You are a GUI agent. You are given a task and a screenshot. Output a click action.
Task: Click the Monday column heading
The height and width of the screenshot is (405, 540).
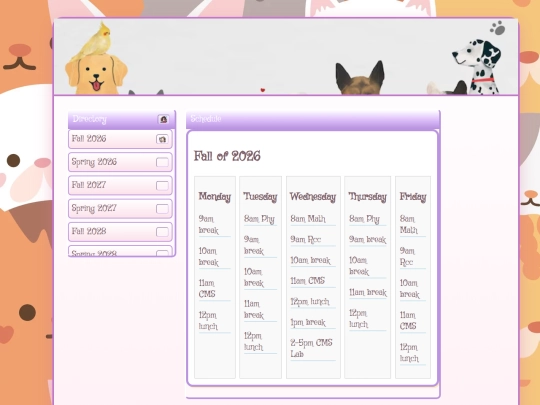[215, 197]
